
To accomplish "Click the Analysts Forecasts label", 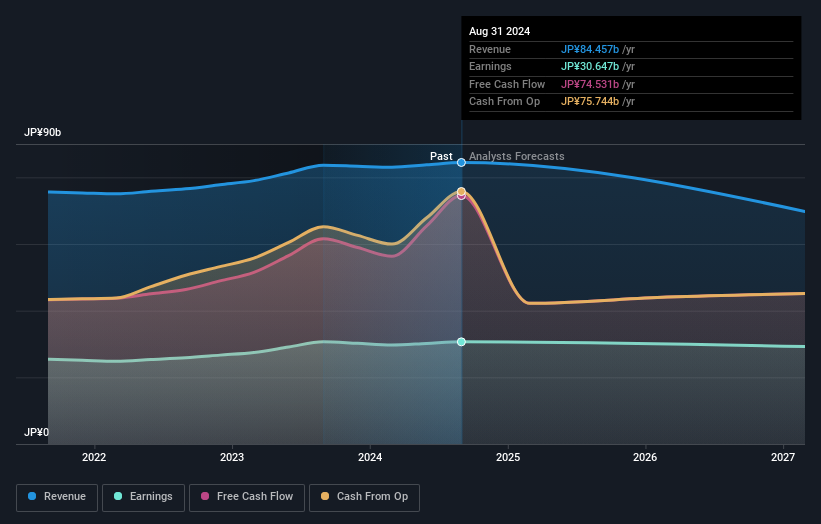I will [517, 156].
